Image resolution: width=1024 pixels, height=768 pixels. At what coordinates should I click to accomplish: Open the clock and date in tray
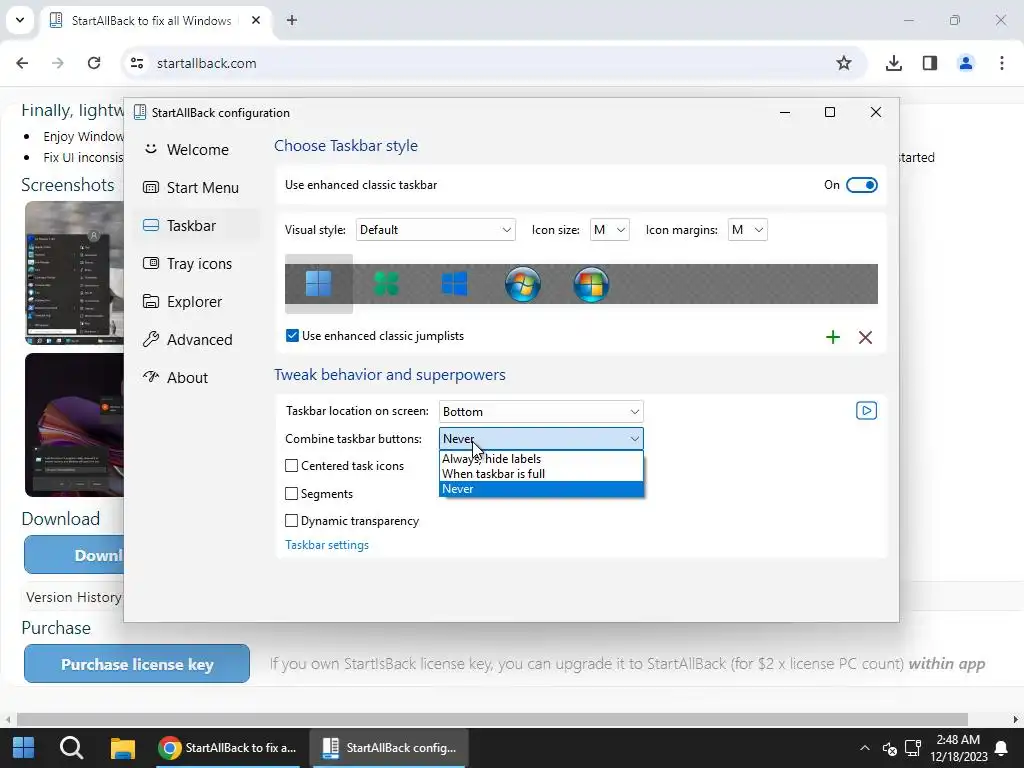tap(958, 748)
